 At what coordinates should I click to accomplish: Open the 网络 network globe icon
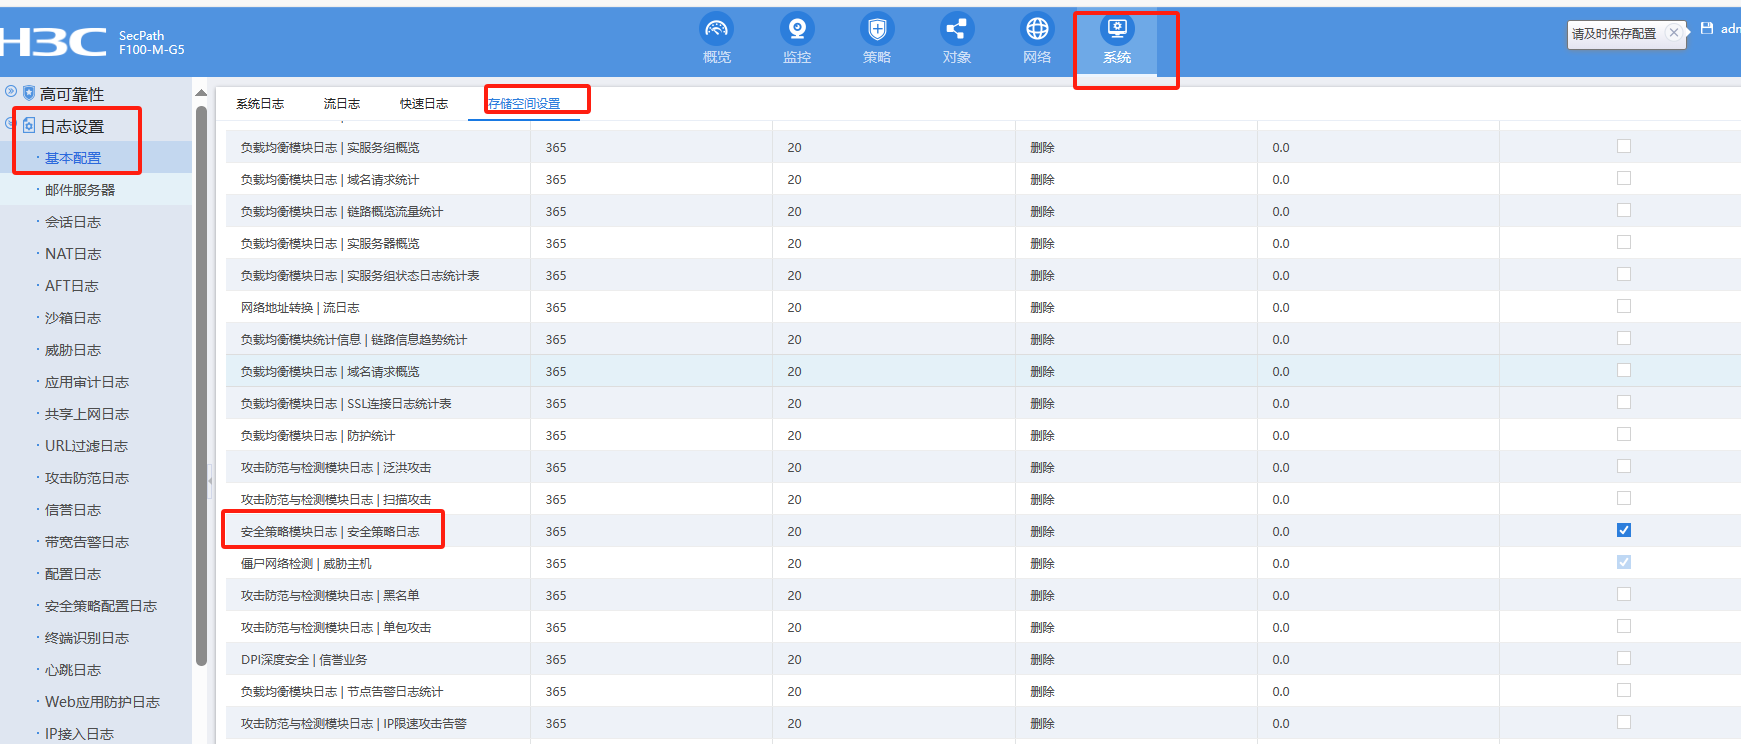pos(1037,29)
